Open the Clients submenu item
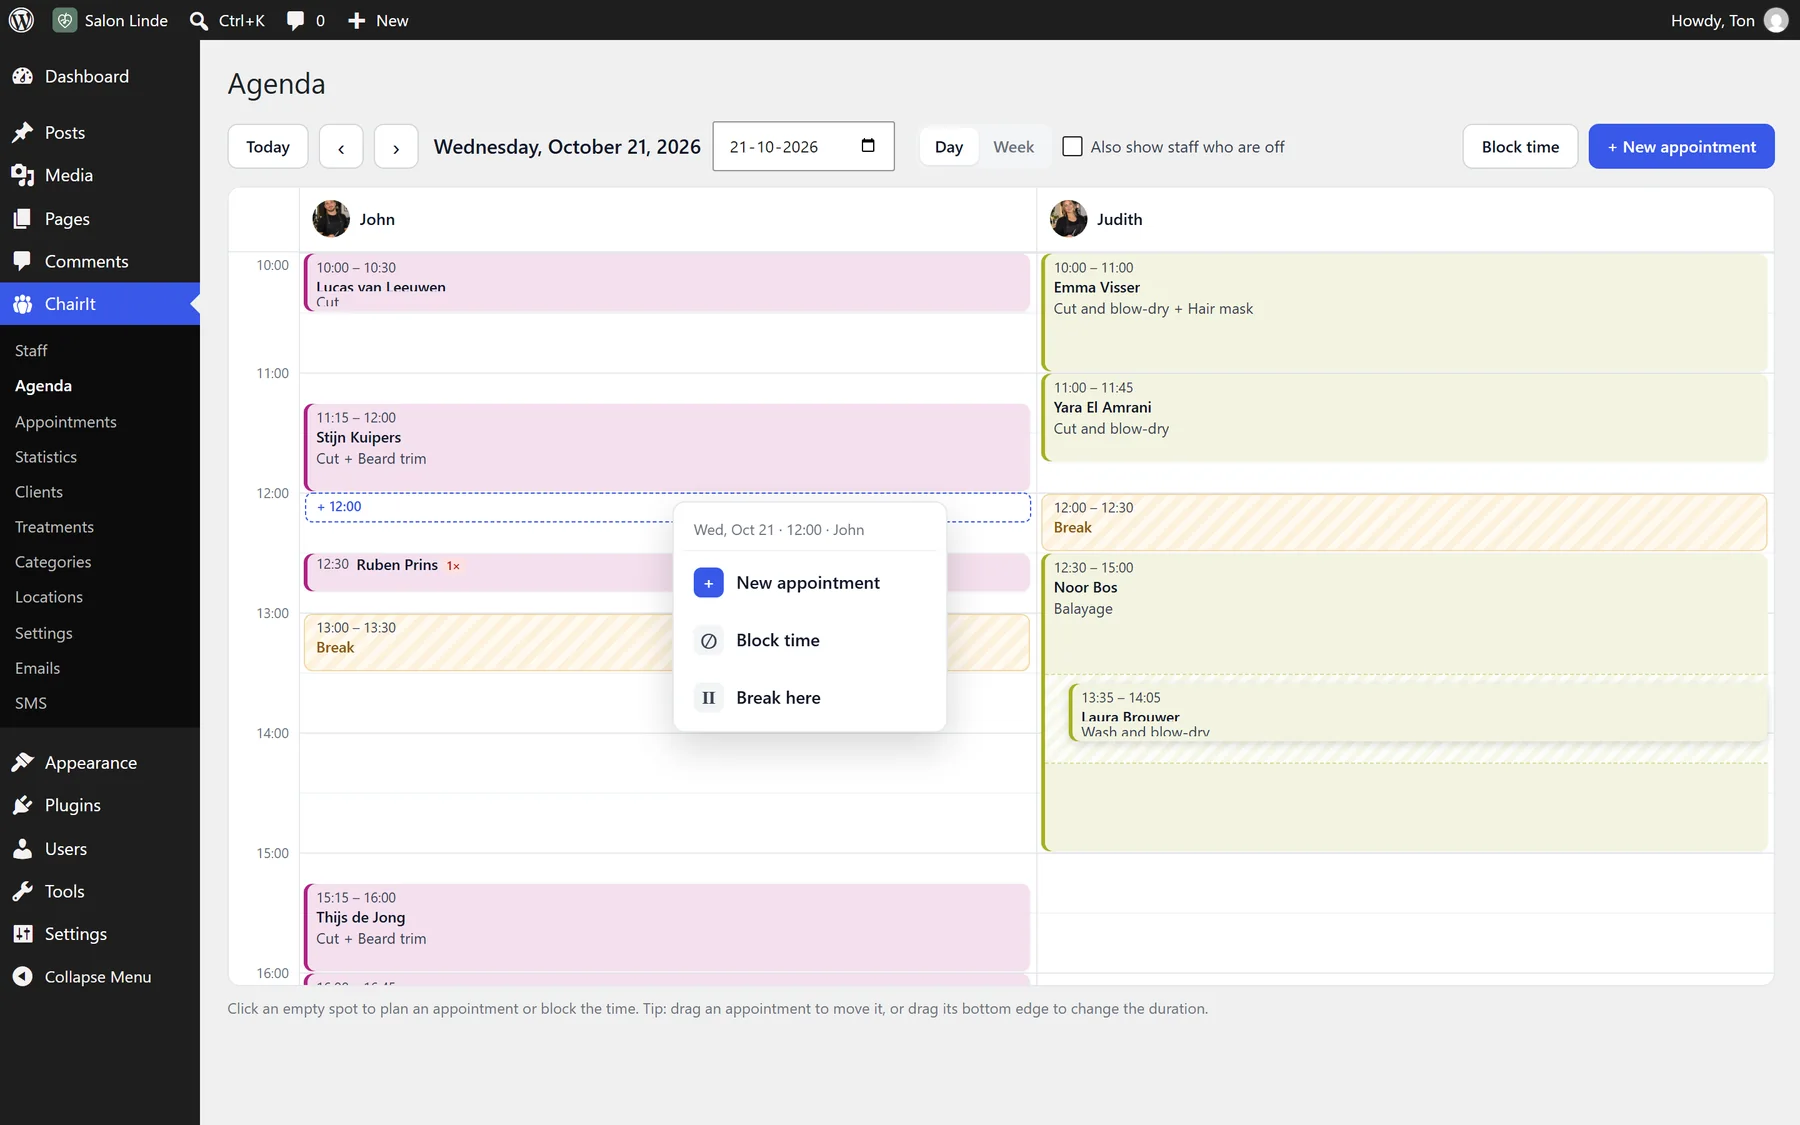The image size is (1800, 1125). [39, 492]
